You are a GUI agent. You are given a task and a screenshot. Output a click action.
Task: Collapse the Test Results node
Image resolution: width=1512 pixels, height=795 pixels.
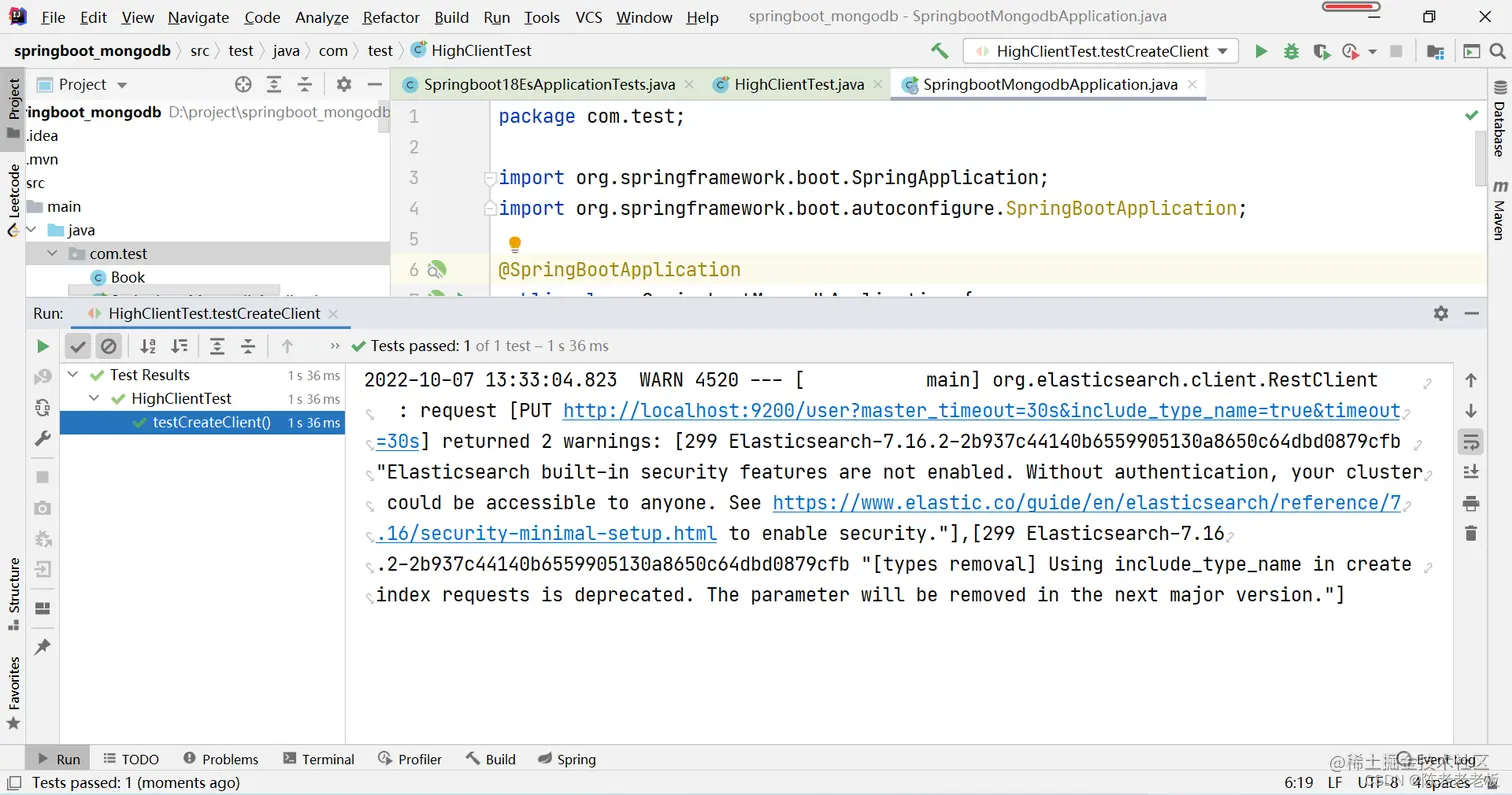[x=72, y=375]
